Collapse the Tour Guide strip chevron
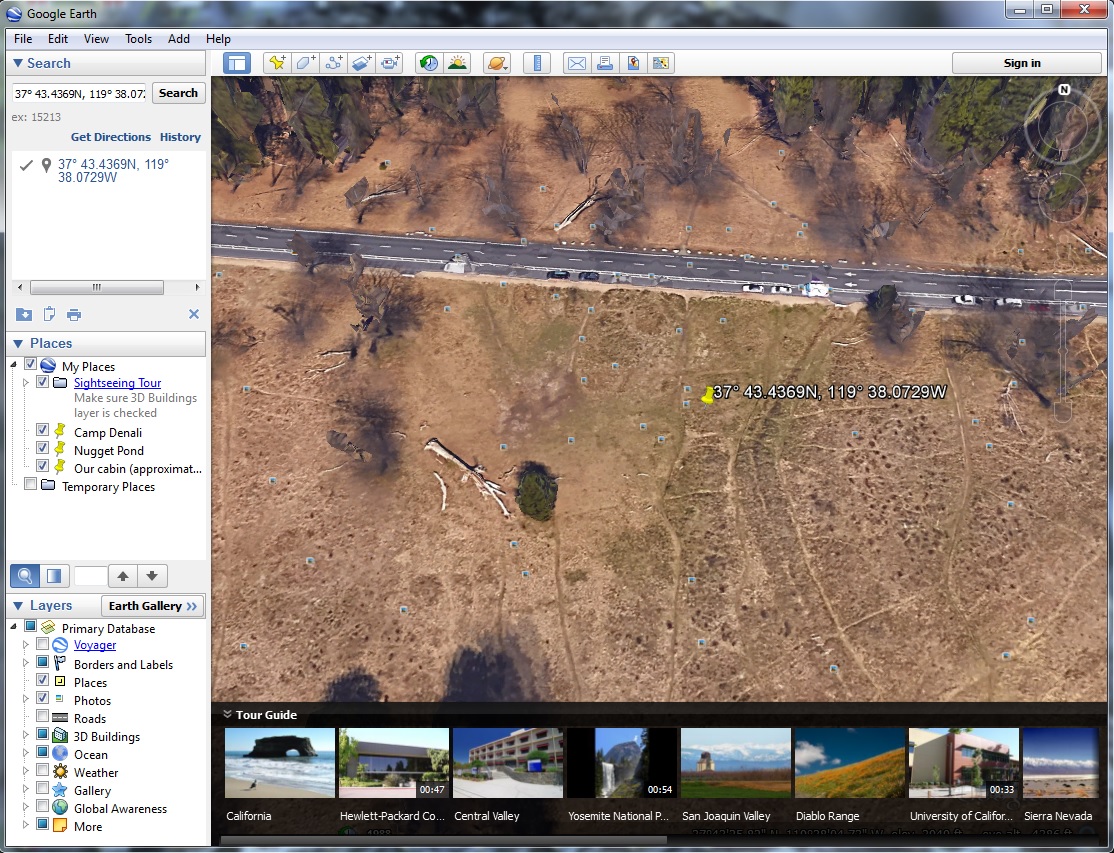 227,715
